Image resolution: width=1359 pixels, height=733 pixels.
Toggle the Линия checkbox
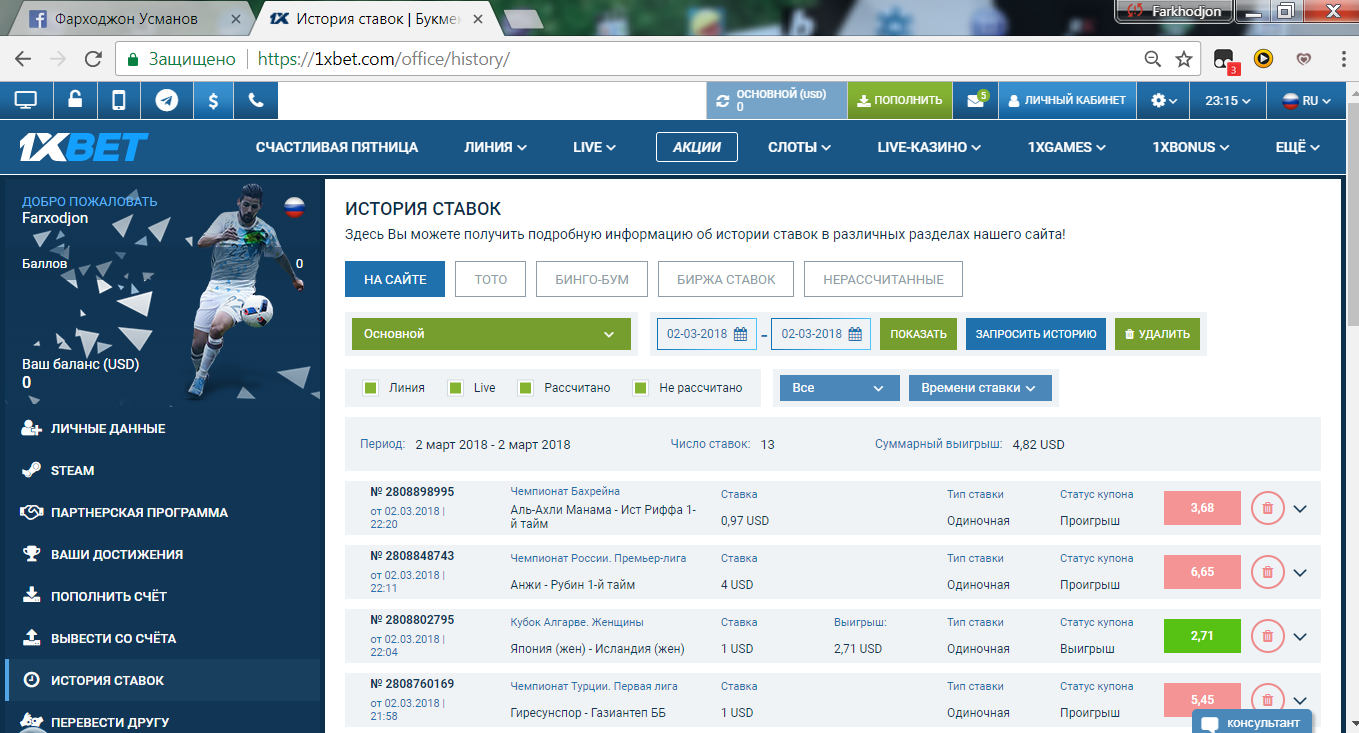click(x=370, y=388)
